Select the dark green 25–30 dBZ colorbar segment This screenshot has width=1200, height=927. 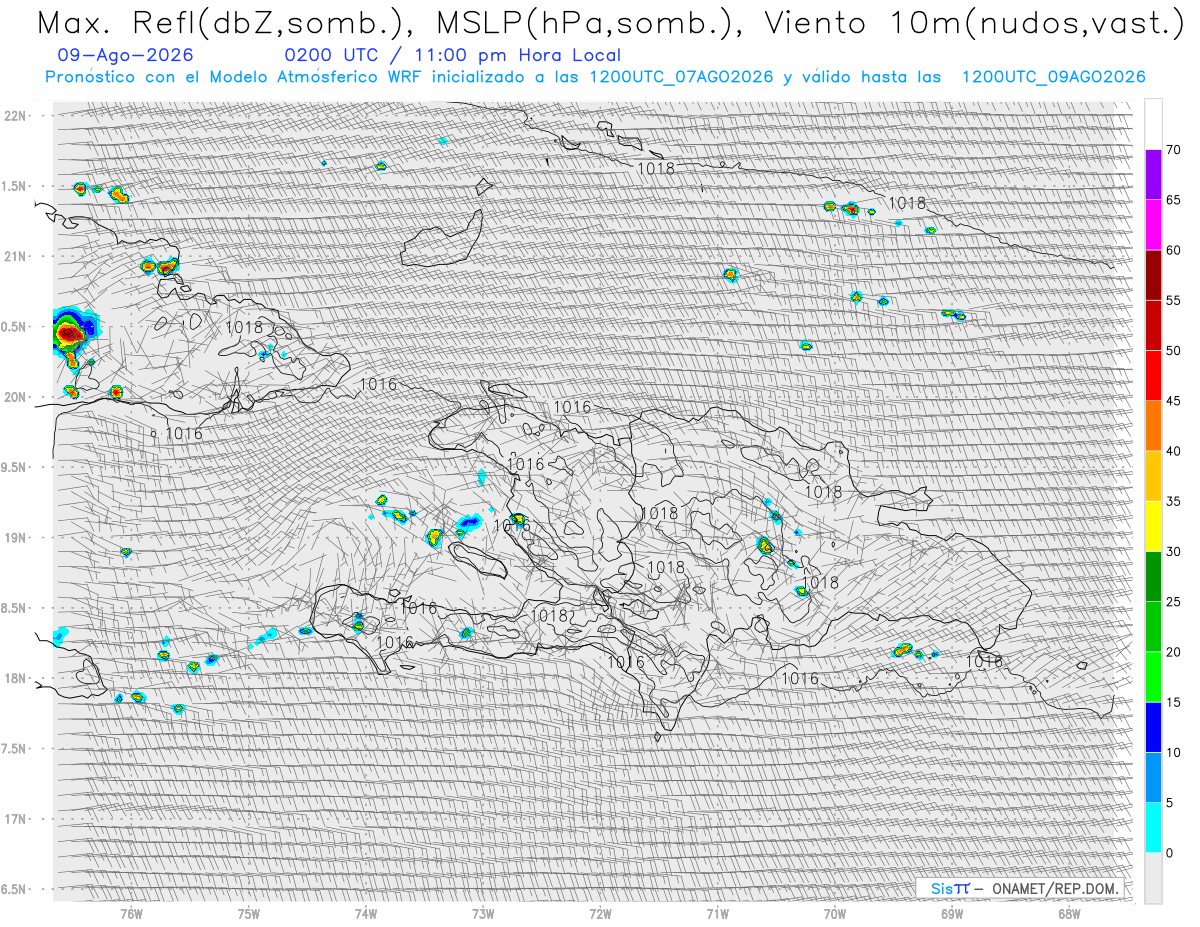click(1153, 577)
